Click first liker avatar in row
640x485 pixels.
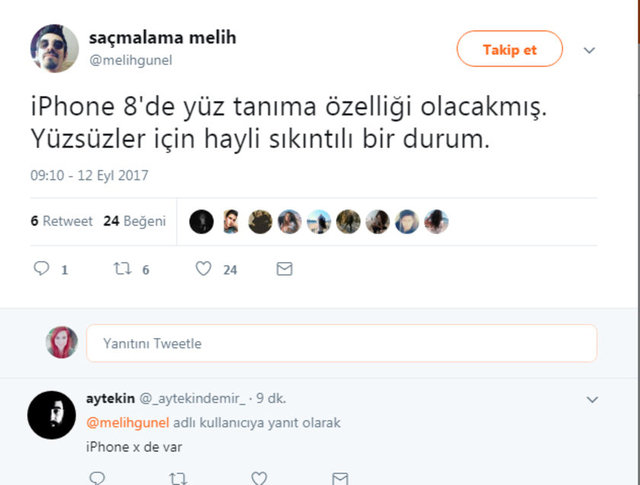(201, 222)
